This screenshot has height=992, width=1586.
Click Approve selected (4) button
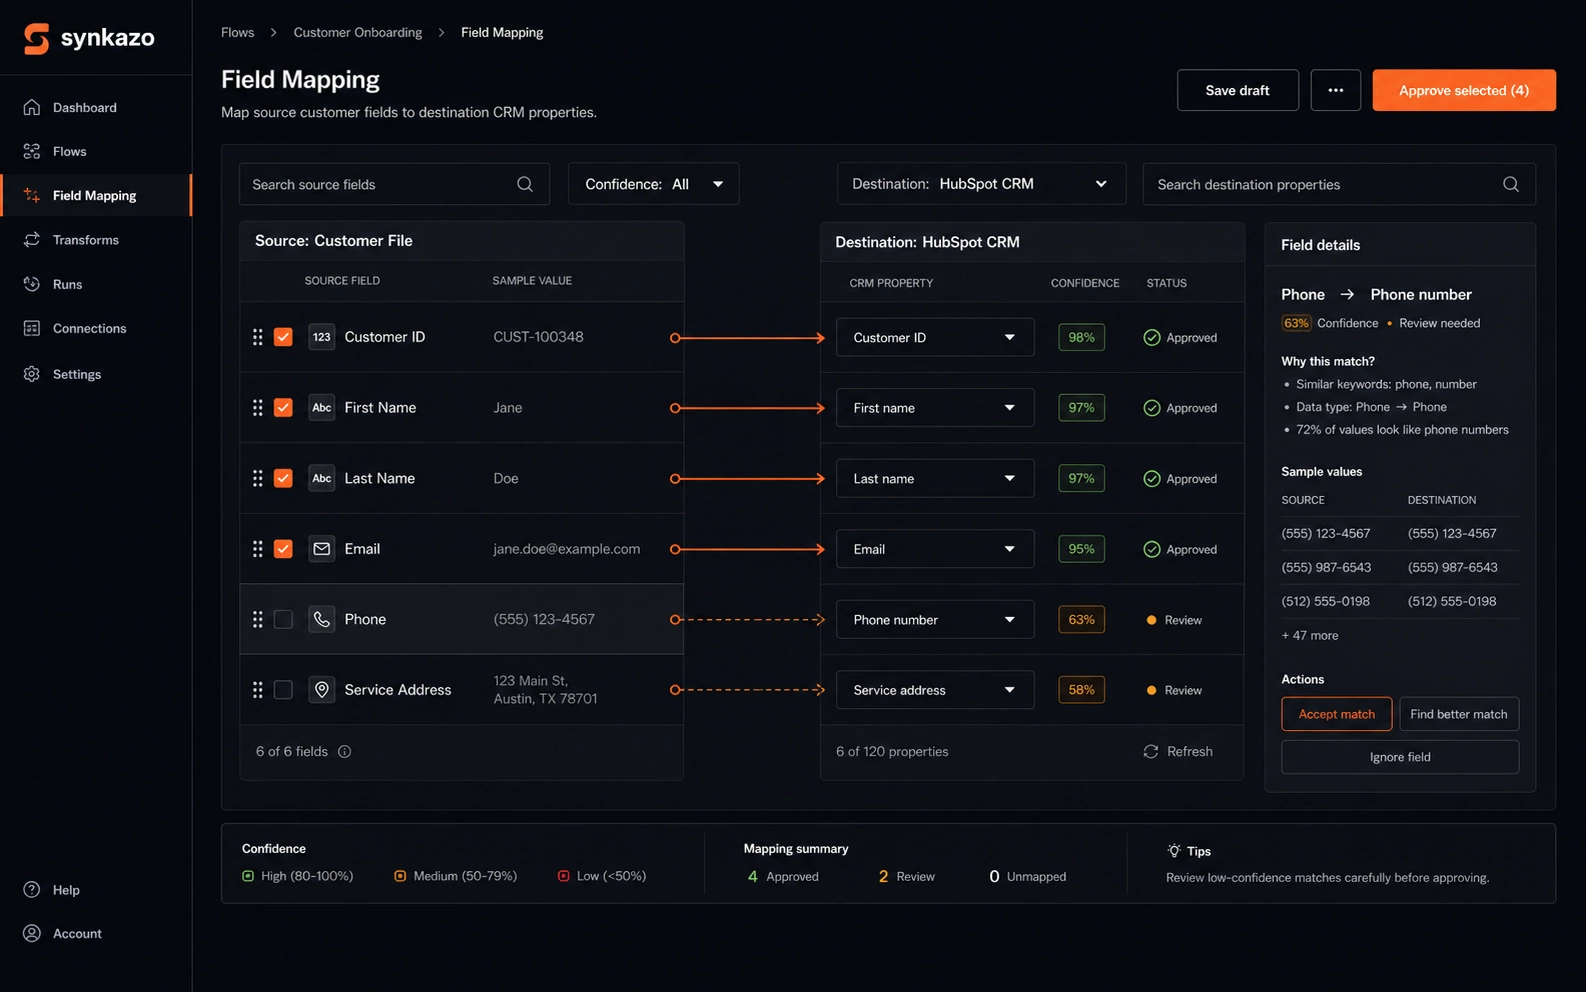1464,90
